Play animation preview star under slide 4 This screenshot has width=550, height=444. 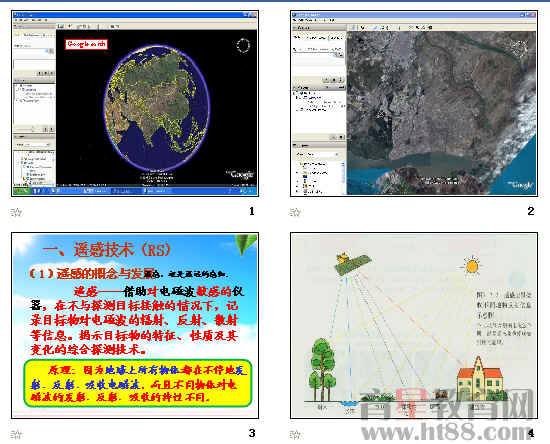coord(295,435)
